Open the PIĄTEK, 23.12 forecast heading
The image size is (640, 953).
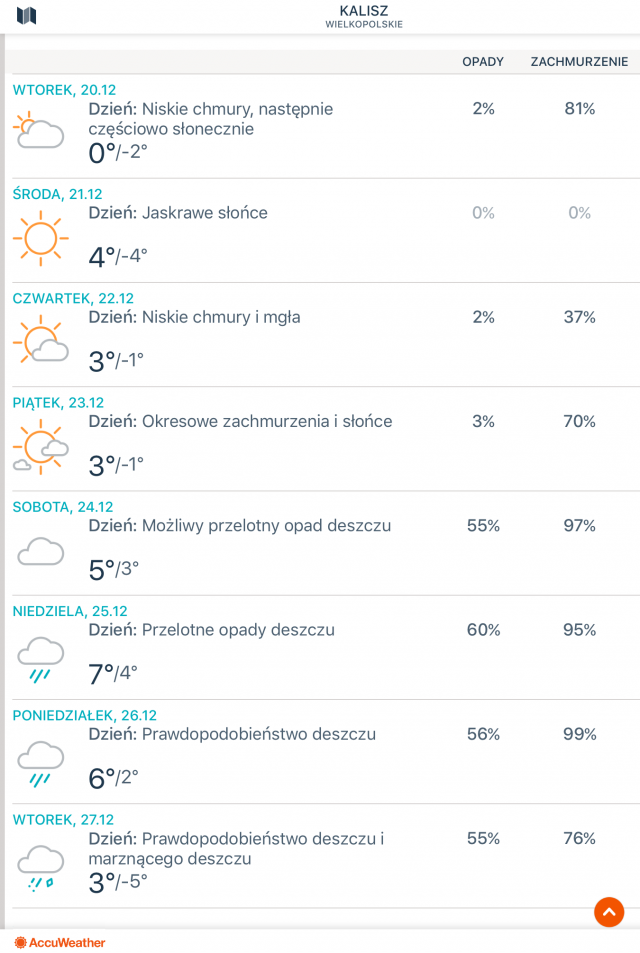58,402
